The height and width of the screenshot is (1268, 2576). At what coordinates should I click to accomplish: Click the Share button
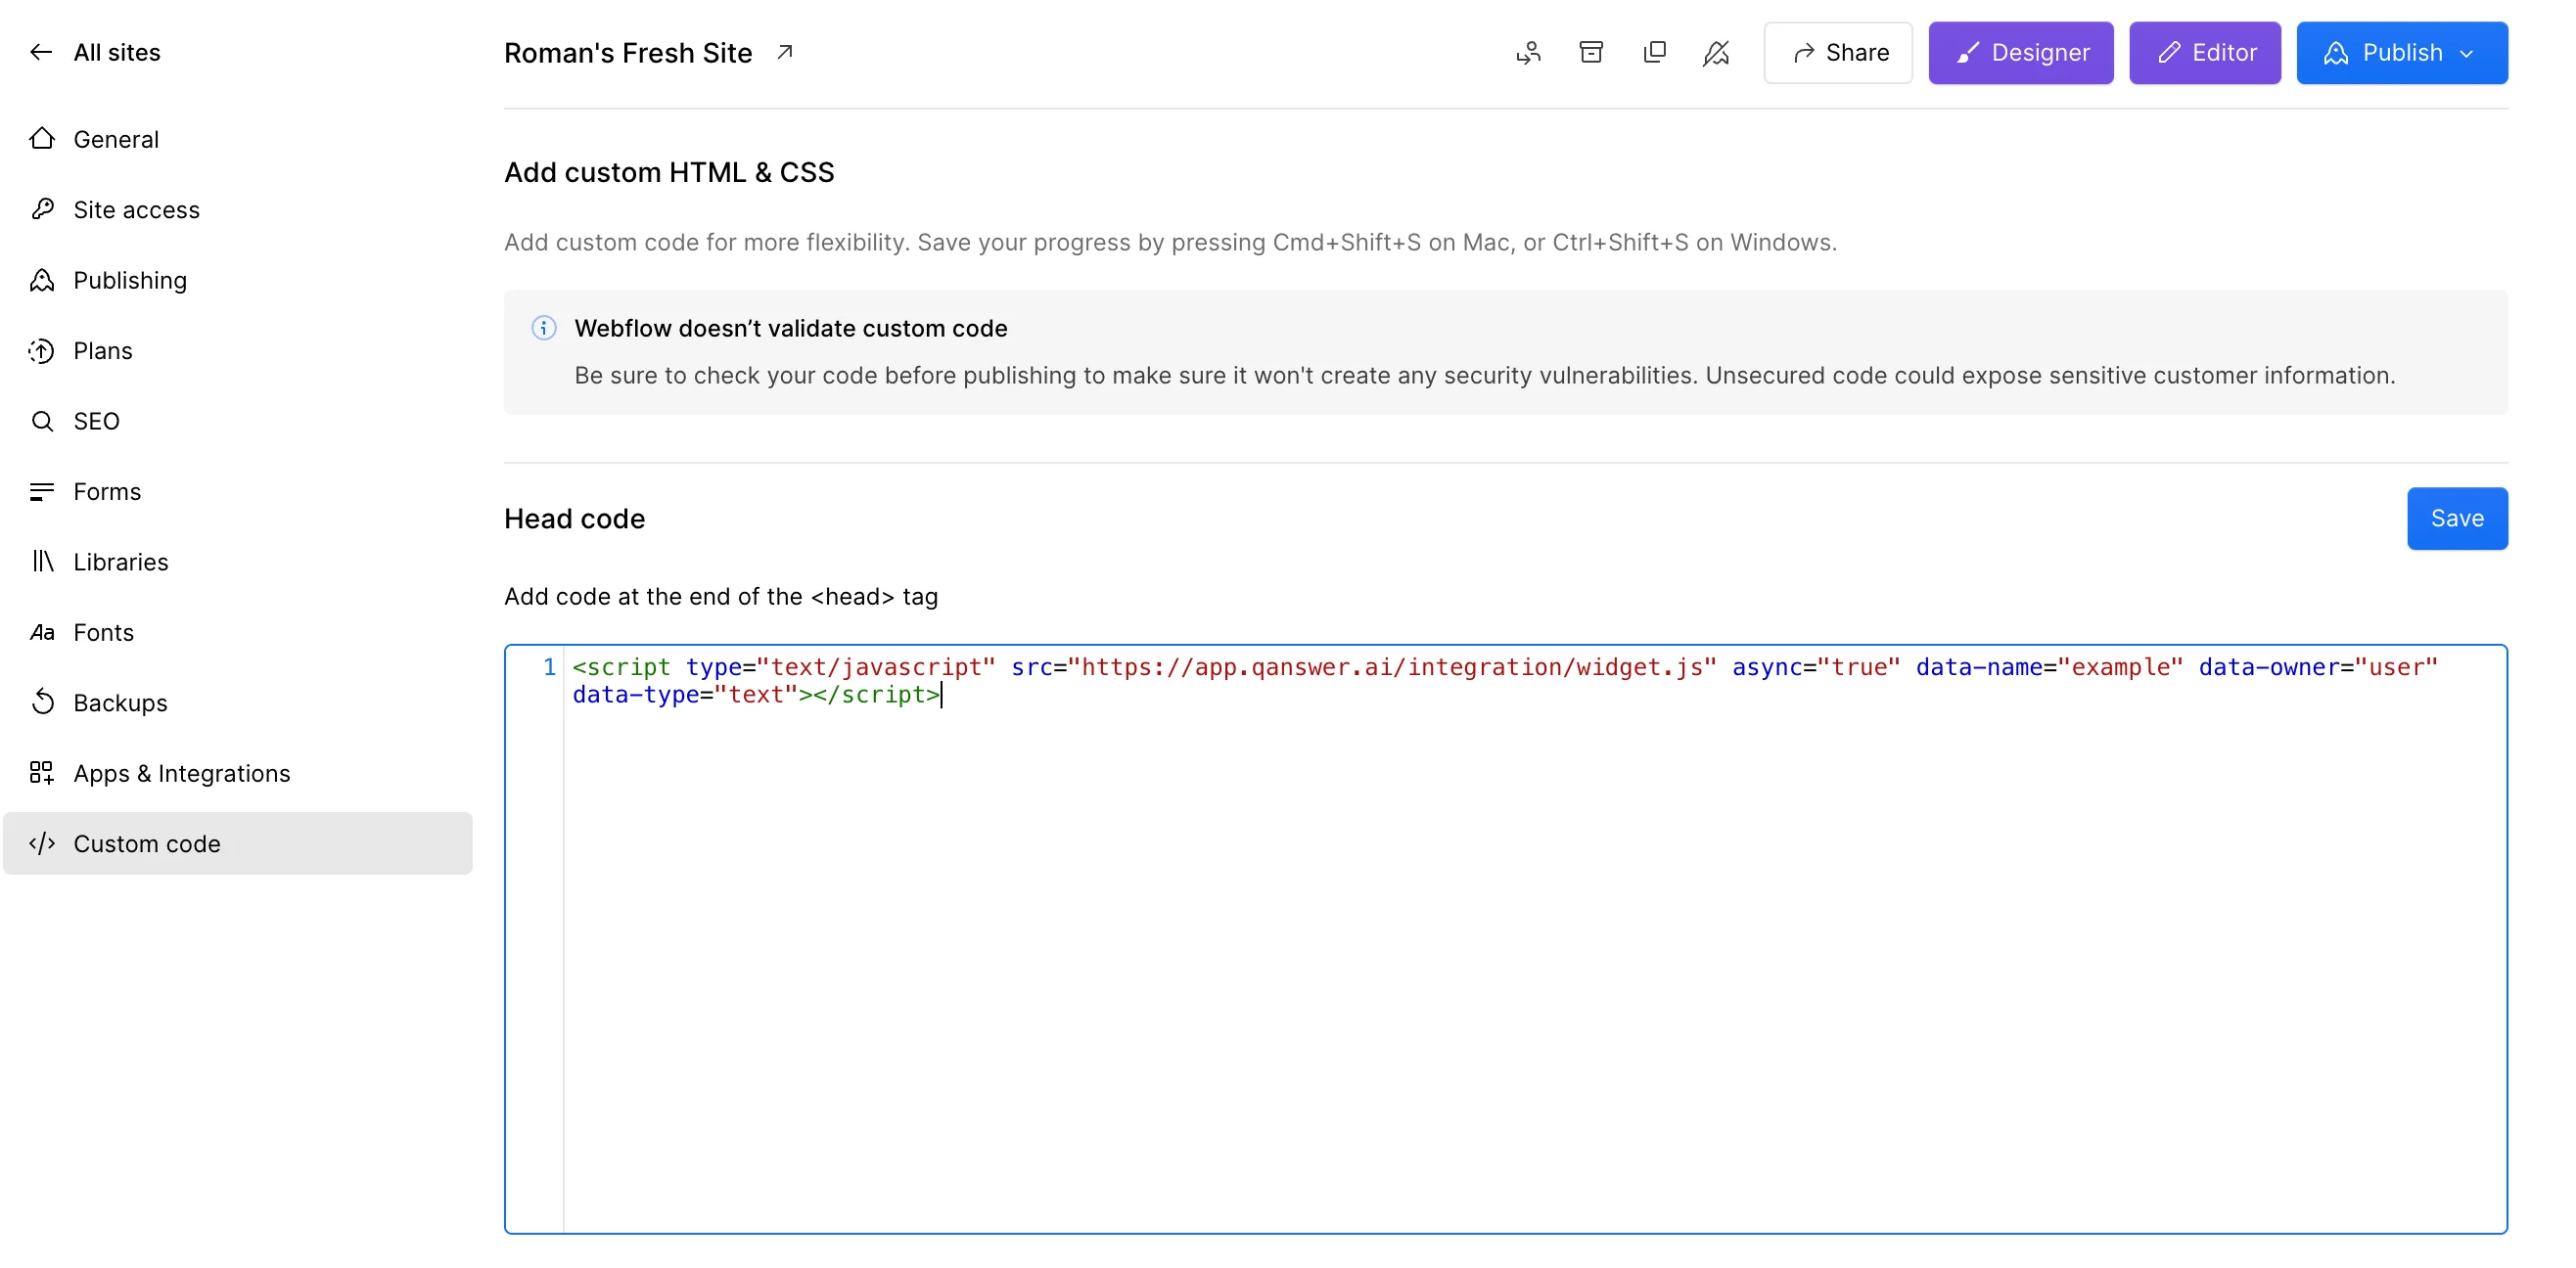click(1838, 52)
